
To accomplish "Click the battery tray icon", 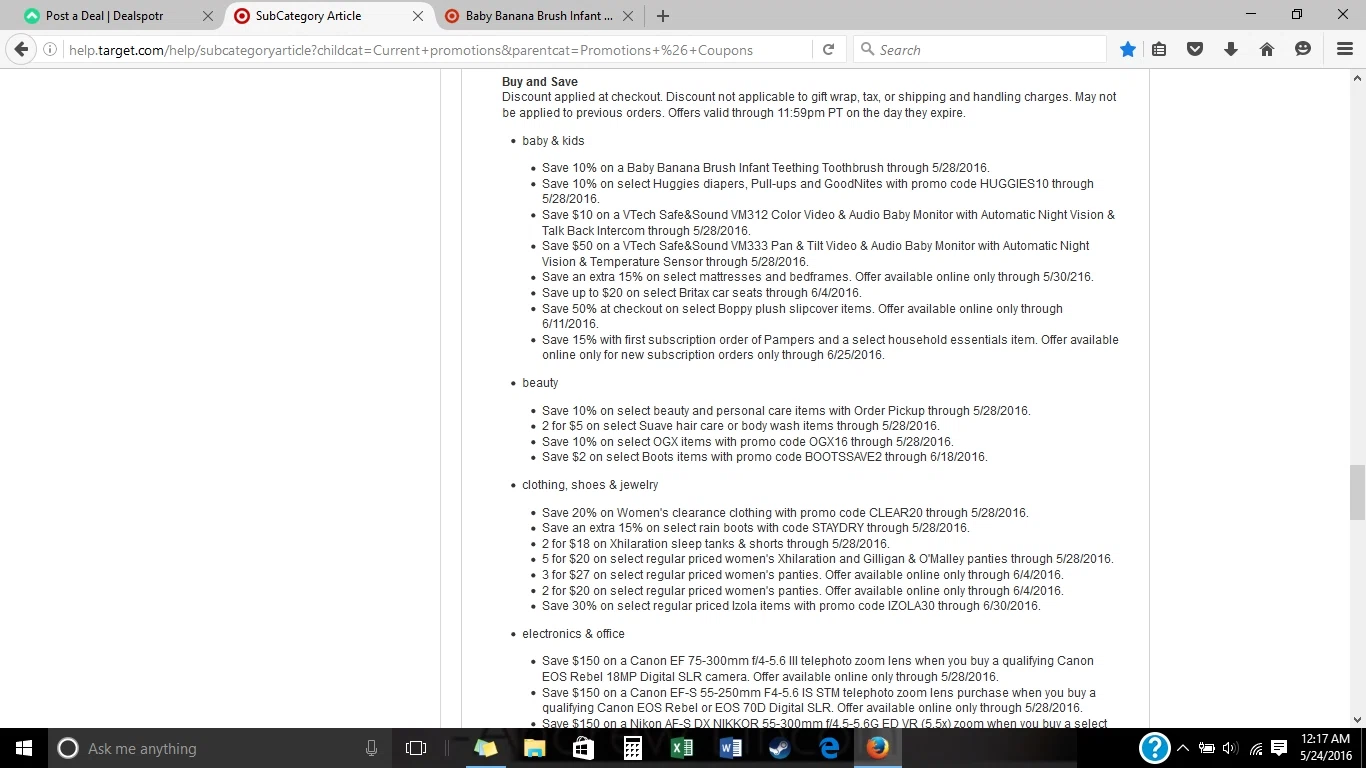I will click(1207, 748).
